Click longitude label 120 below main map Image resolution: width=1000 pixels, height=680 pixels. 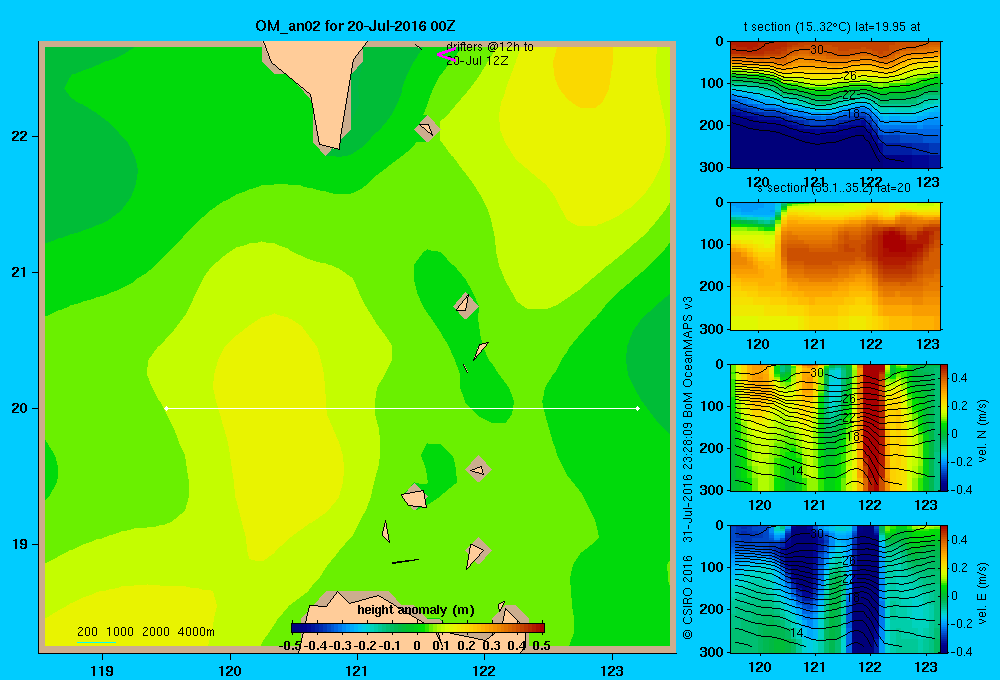pos(230,670)
